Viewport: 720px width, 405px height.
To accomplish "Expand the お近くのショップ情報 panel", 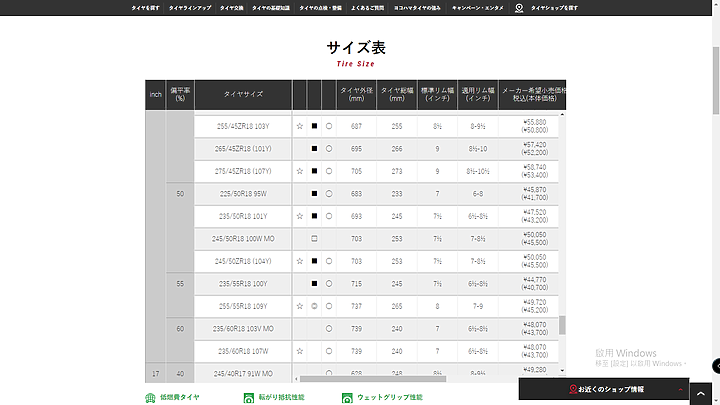I will 604,389.
